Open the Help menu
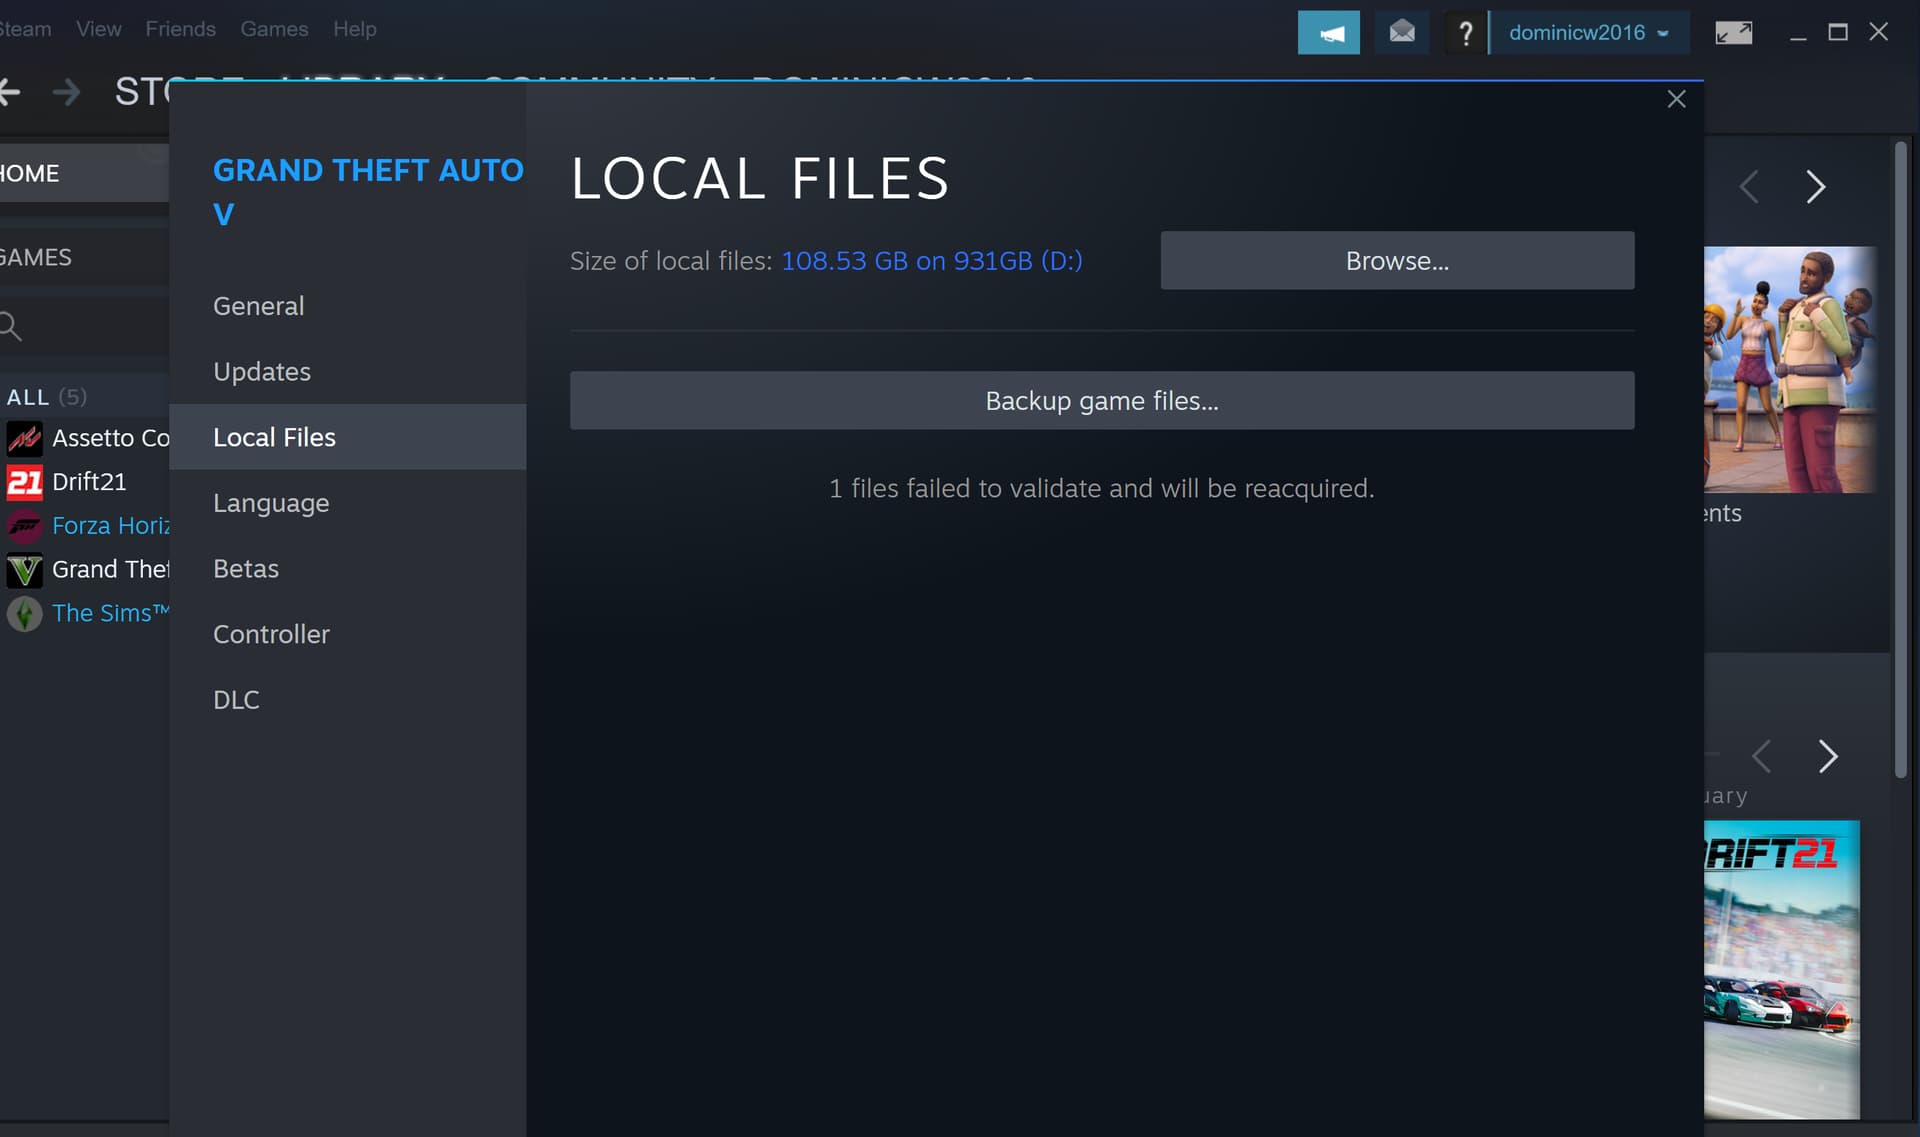 pos(354,29)
